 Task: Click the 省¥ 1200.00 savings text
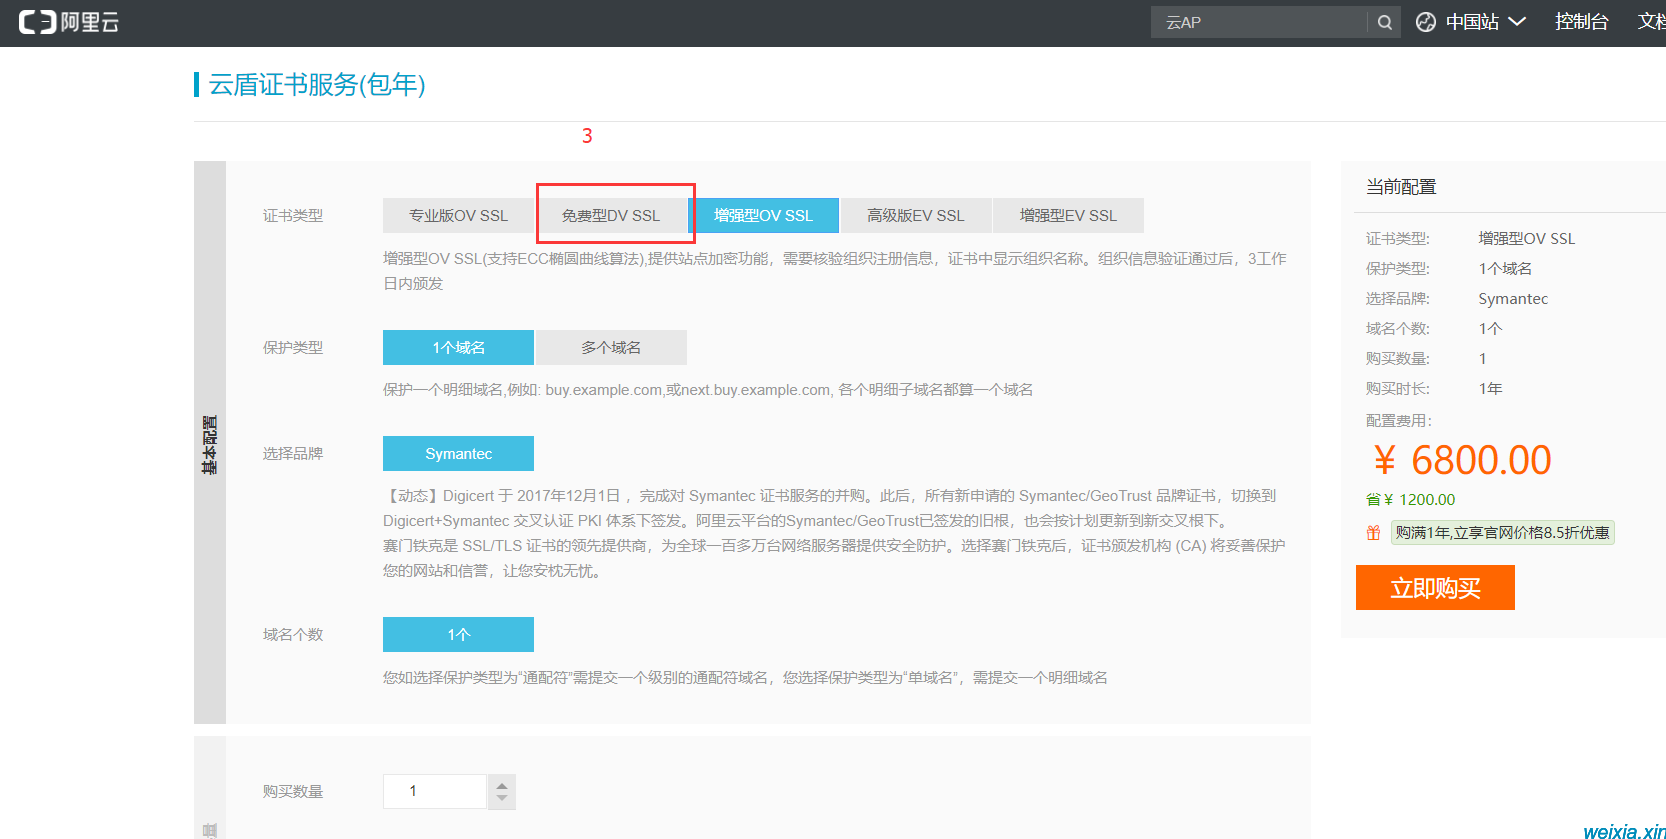[x=1410, y=500]
